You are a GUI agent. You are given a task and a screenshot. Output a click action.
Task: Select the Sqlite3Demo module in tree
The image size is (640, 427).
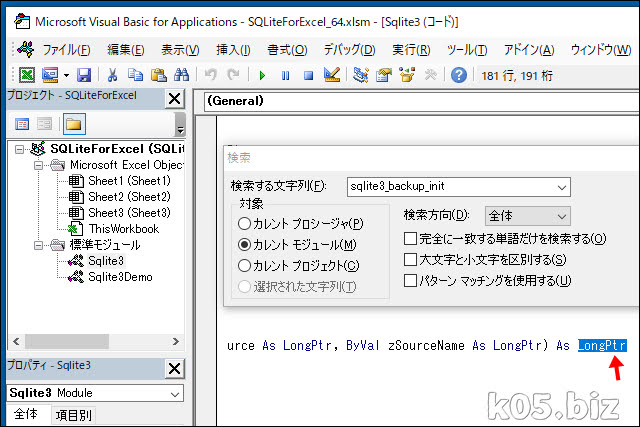coord(120,277)
